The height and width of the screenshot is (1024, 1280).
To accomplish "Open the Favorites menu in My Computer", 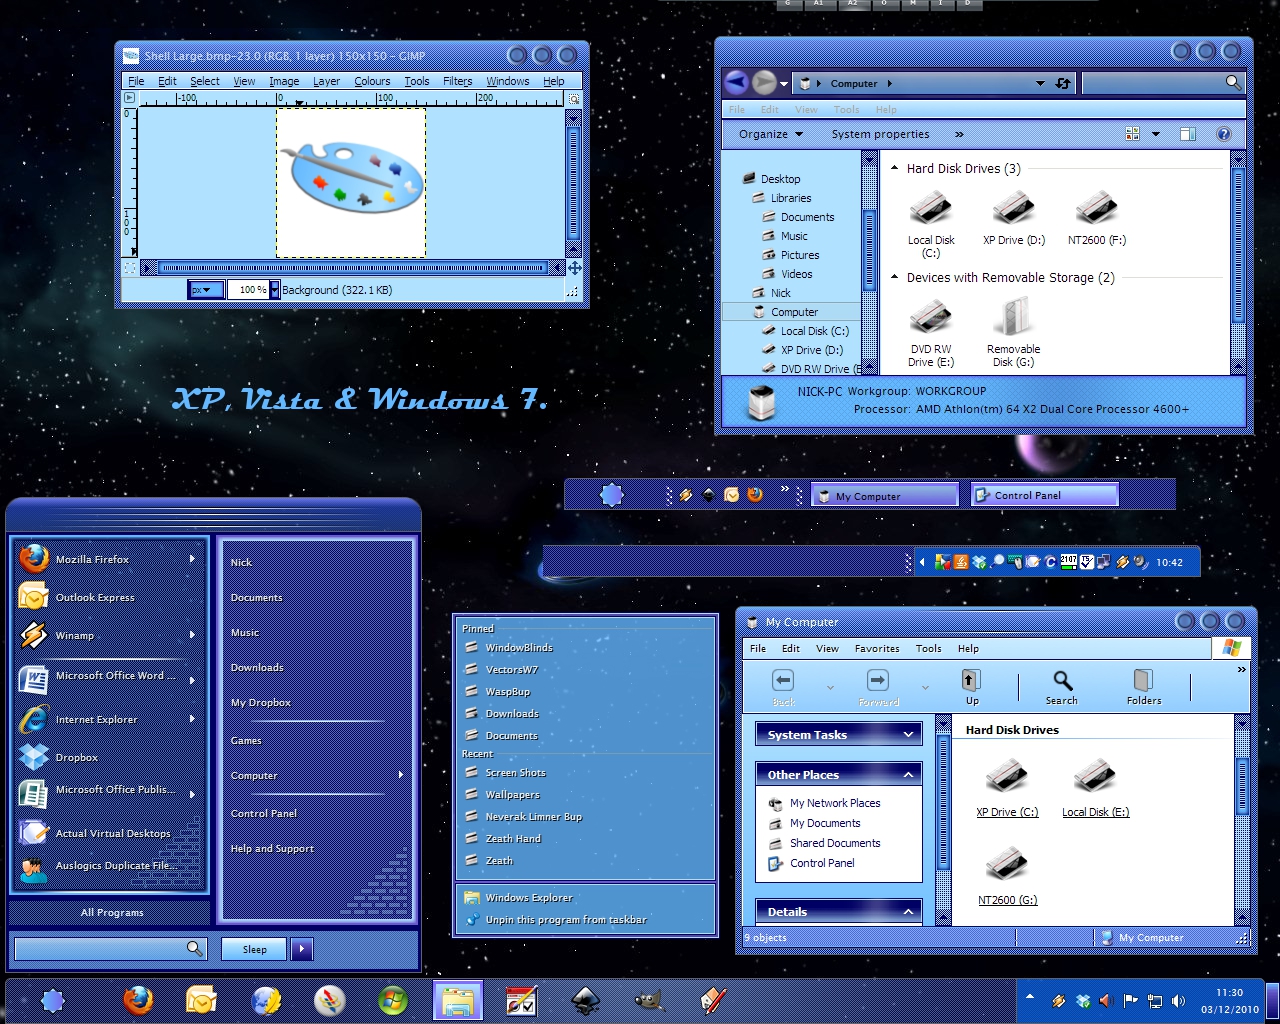I will pos(877,648).
